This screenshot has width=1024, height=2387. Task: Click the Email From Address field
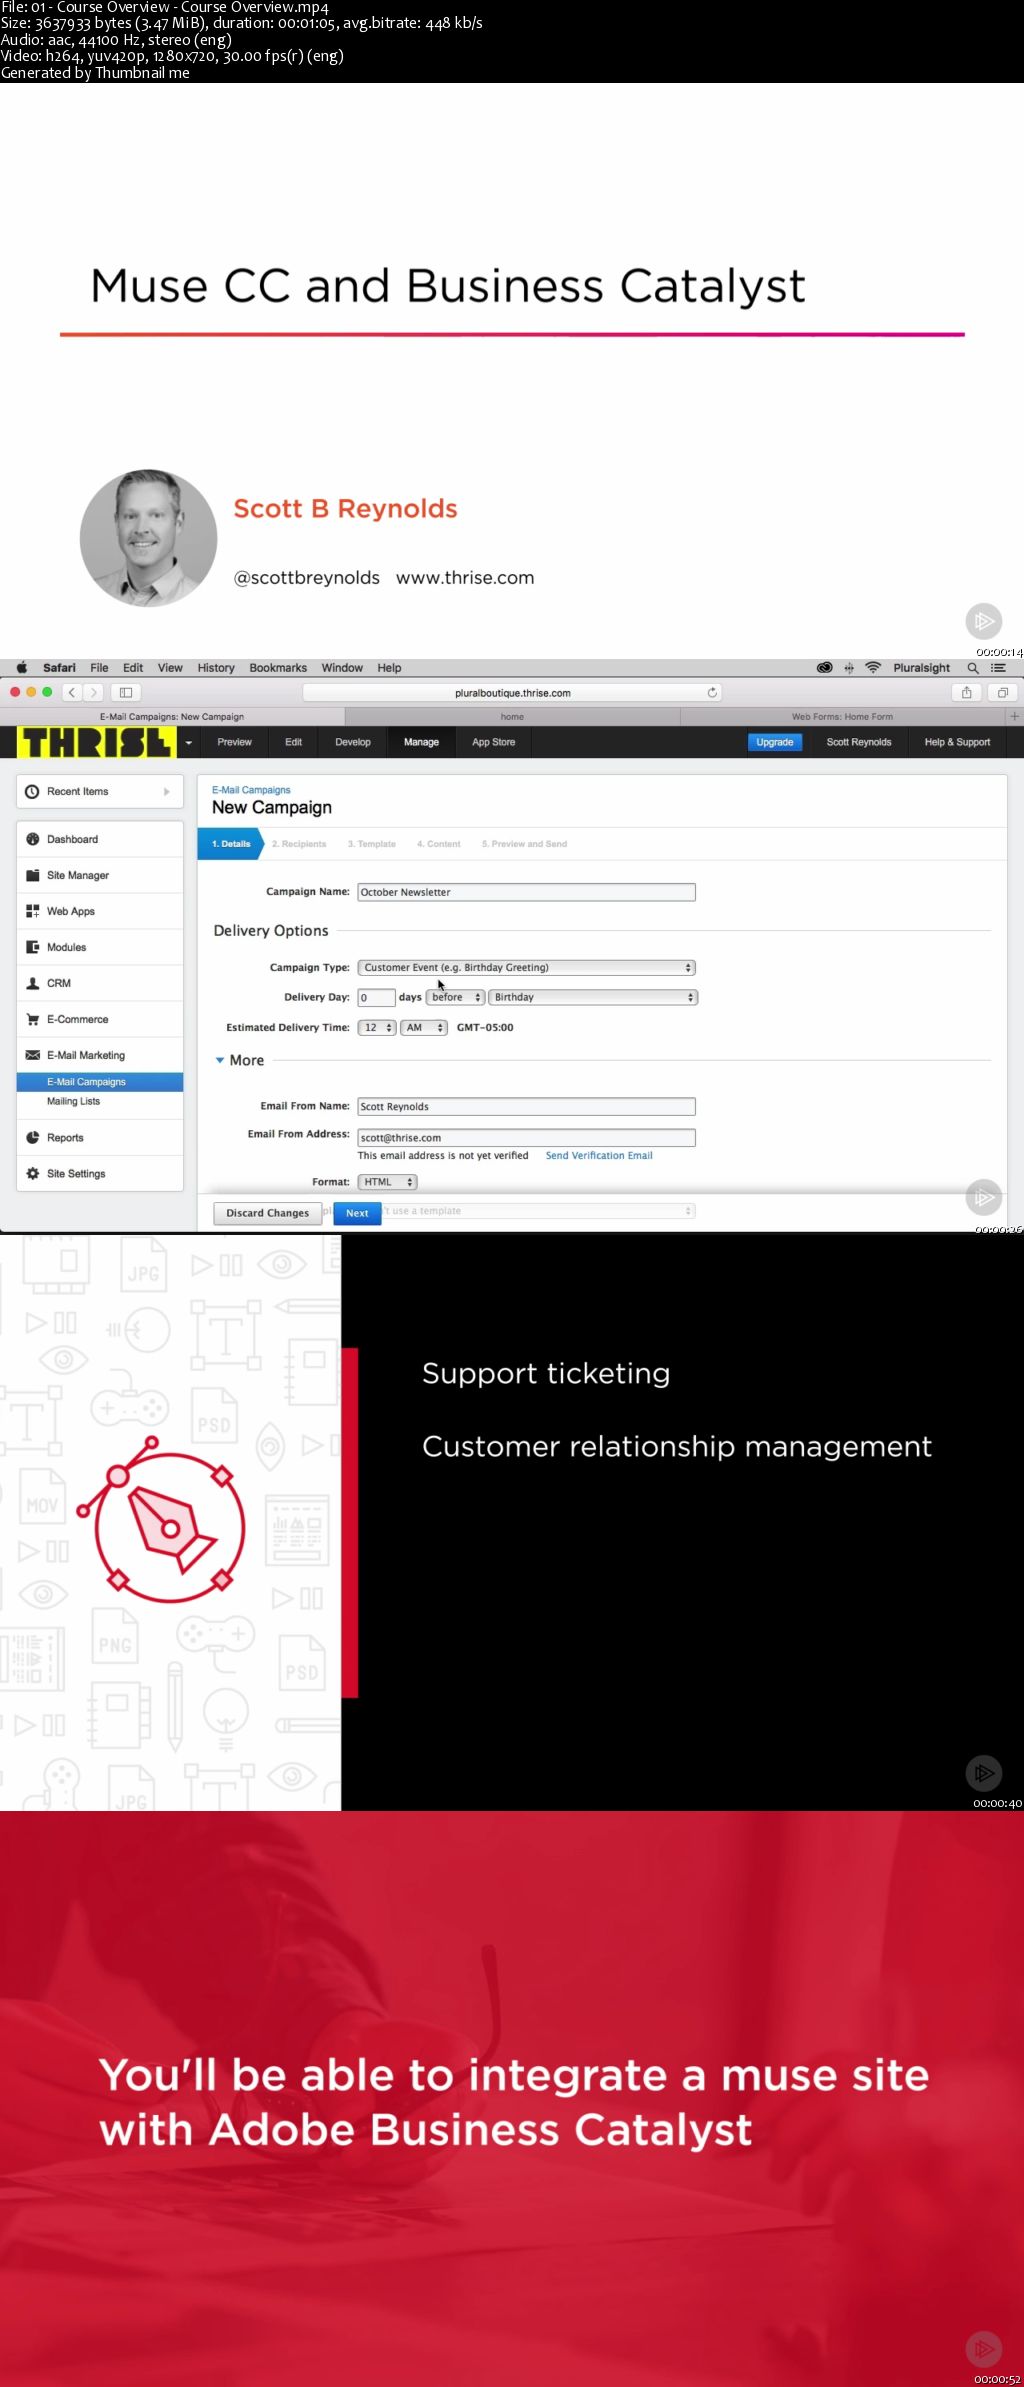point(526,1137)
